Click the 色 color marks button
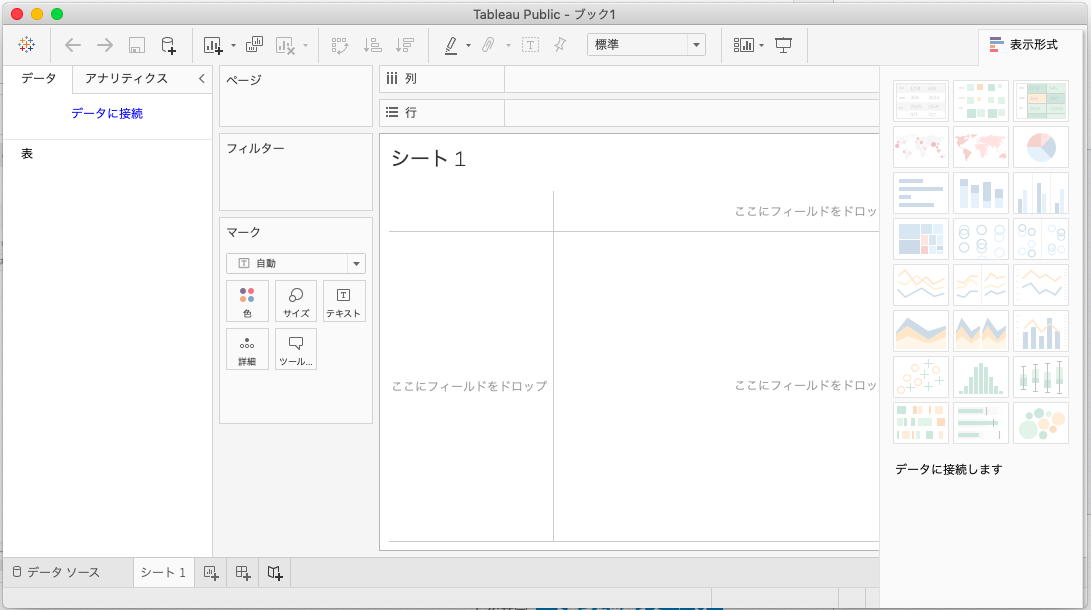 pyautogui.click(x=247, y=301)
